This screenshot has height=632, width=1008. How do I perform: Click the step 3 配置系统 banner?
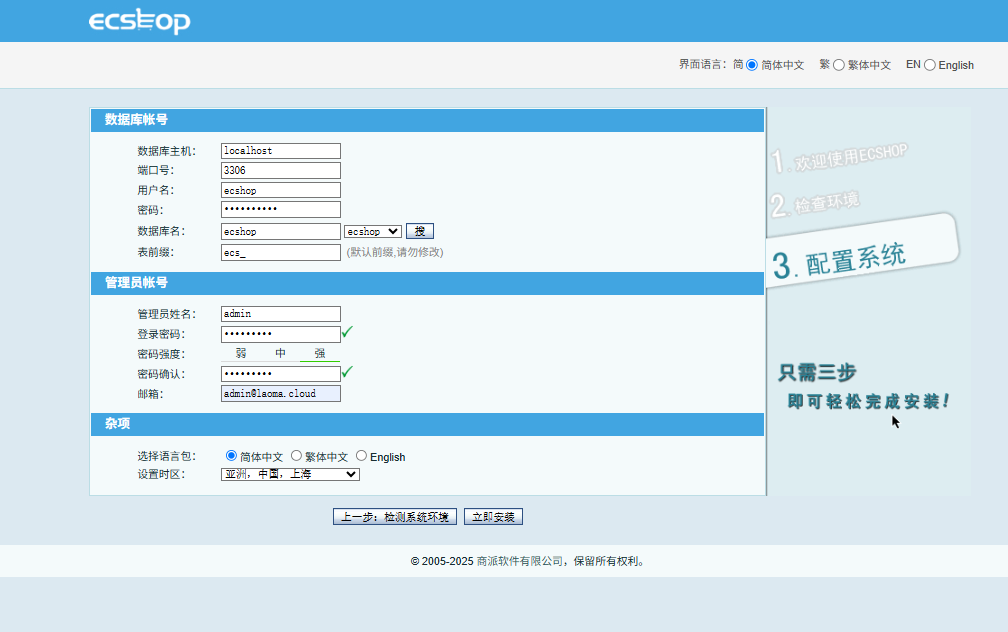pyautogui.click(x=861, y=251)
